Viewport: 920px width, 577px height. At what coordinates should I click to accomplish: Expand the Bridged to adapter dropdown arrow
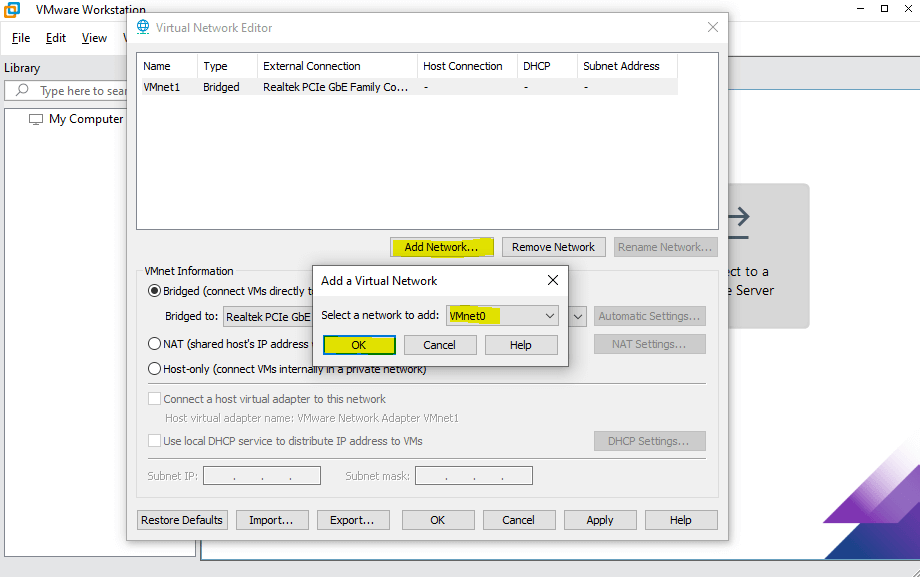coord(578,316)
